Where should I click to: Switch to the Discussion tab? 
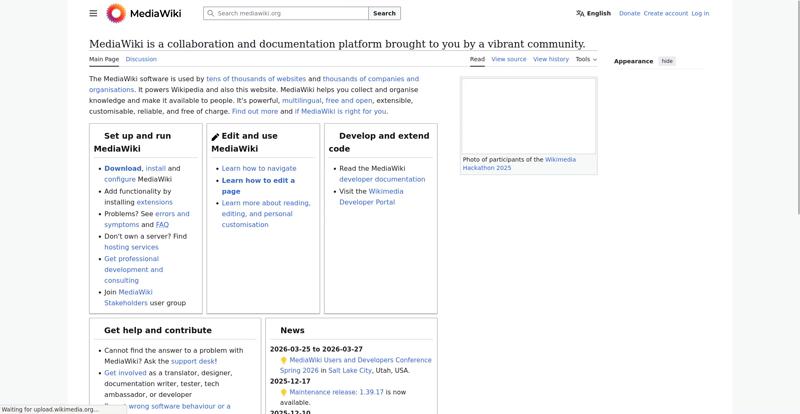pos(141,59)
